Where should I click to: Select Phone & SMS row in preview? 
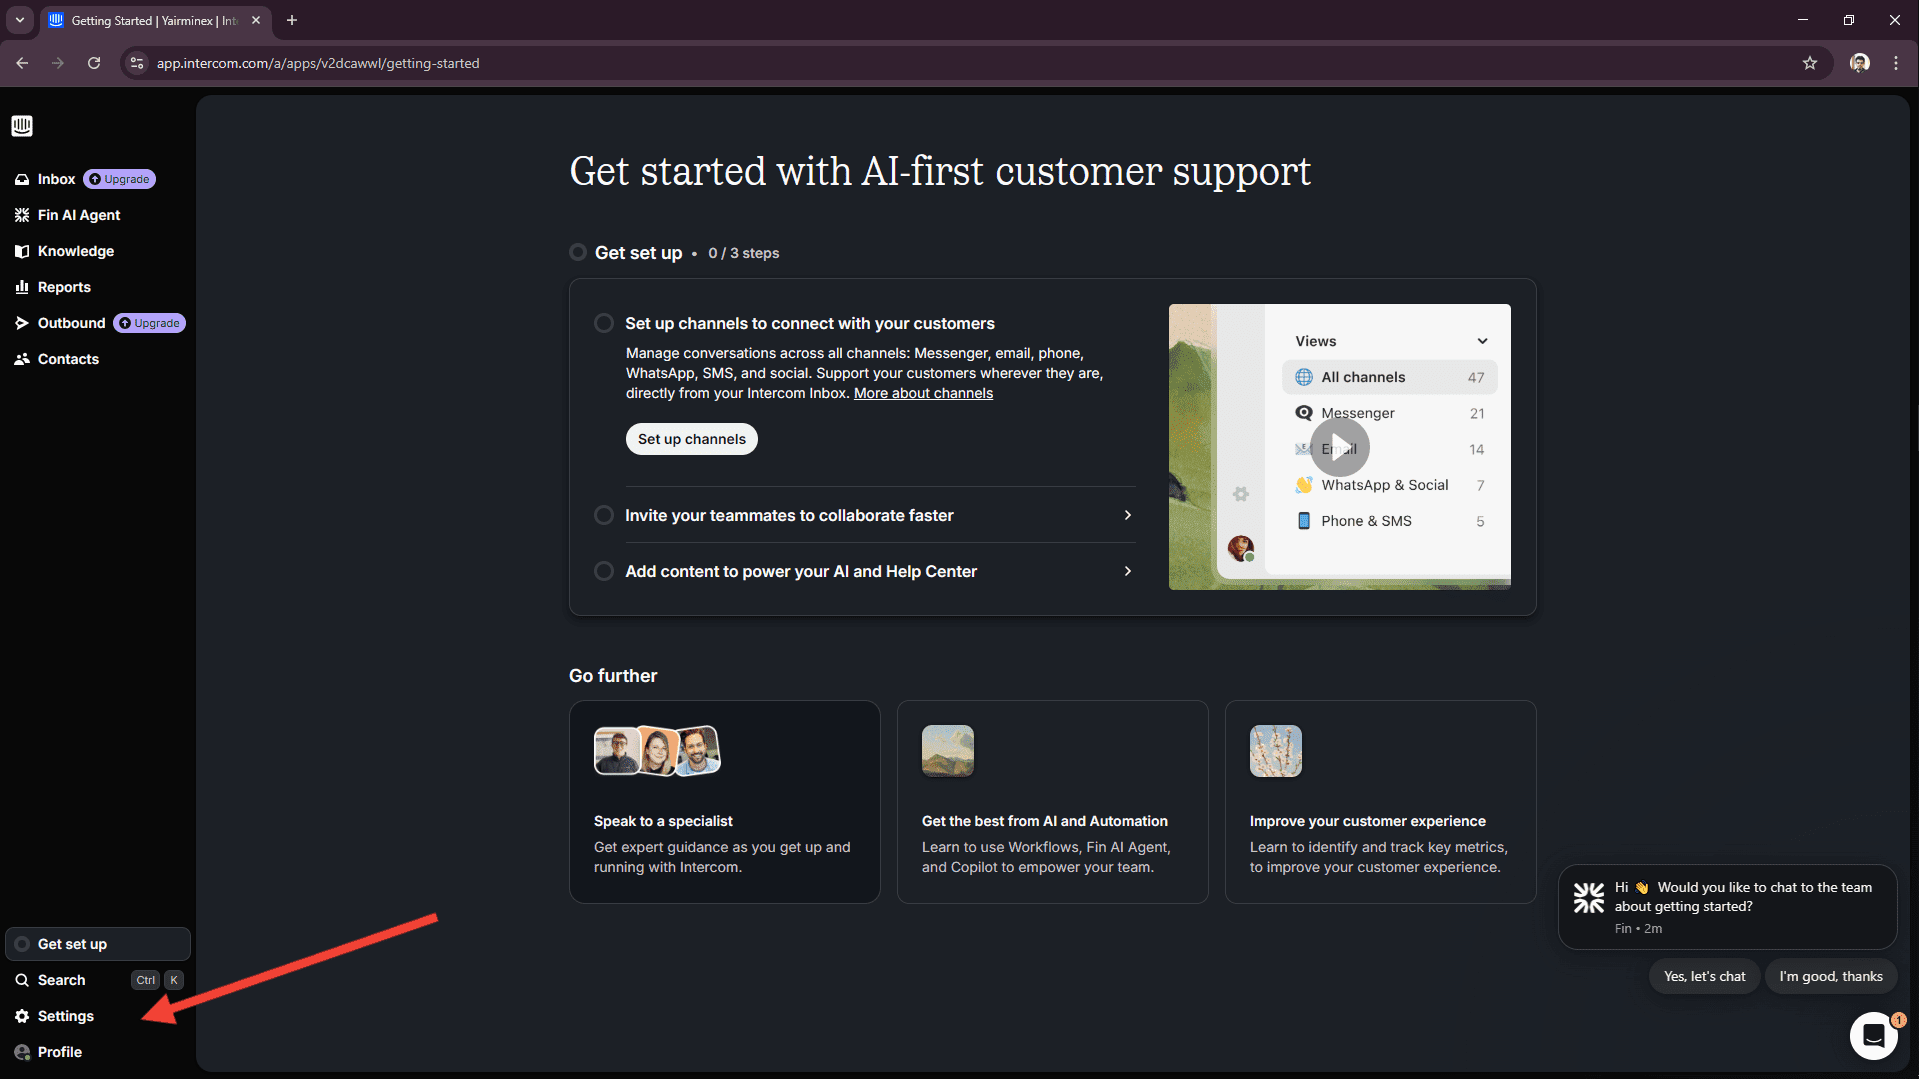(1389, 521)
